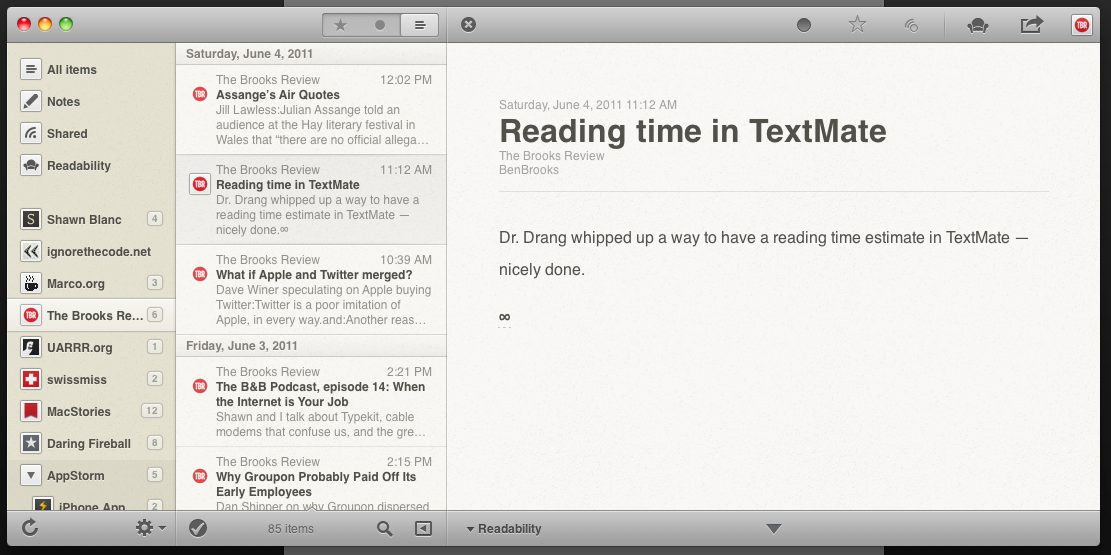Image resolution: width=1111 pixels, height=555 pixels.
Task: Click BenBrooks author name
Action: coord(529,170)
